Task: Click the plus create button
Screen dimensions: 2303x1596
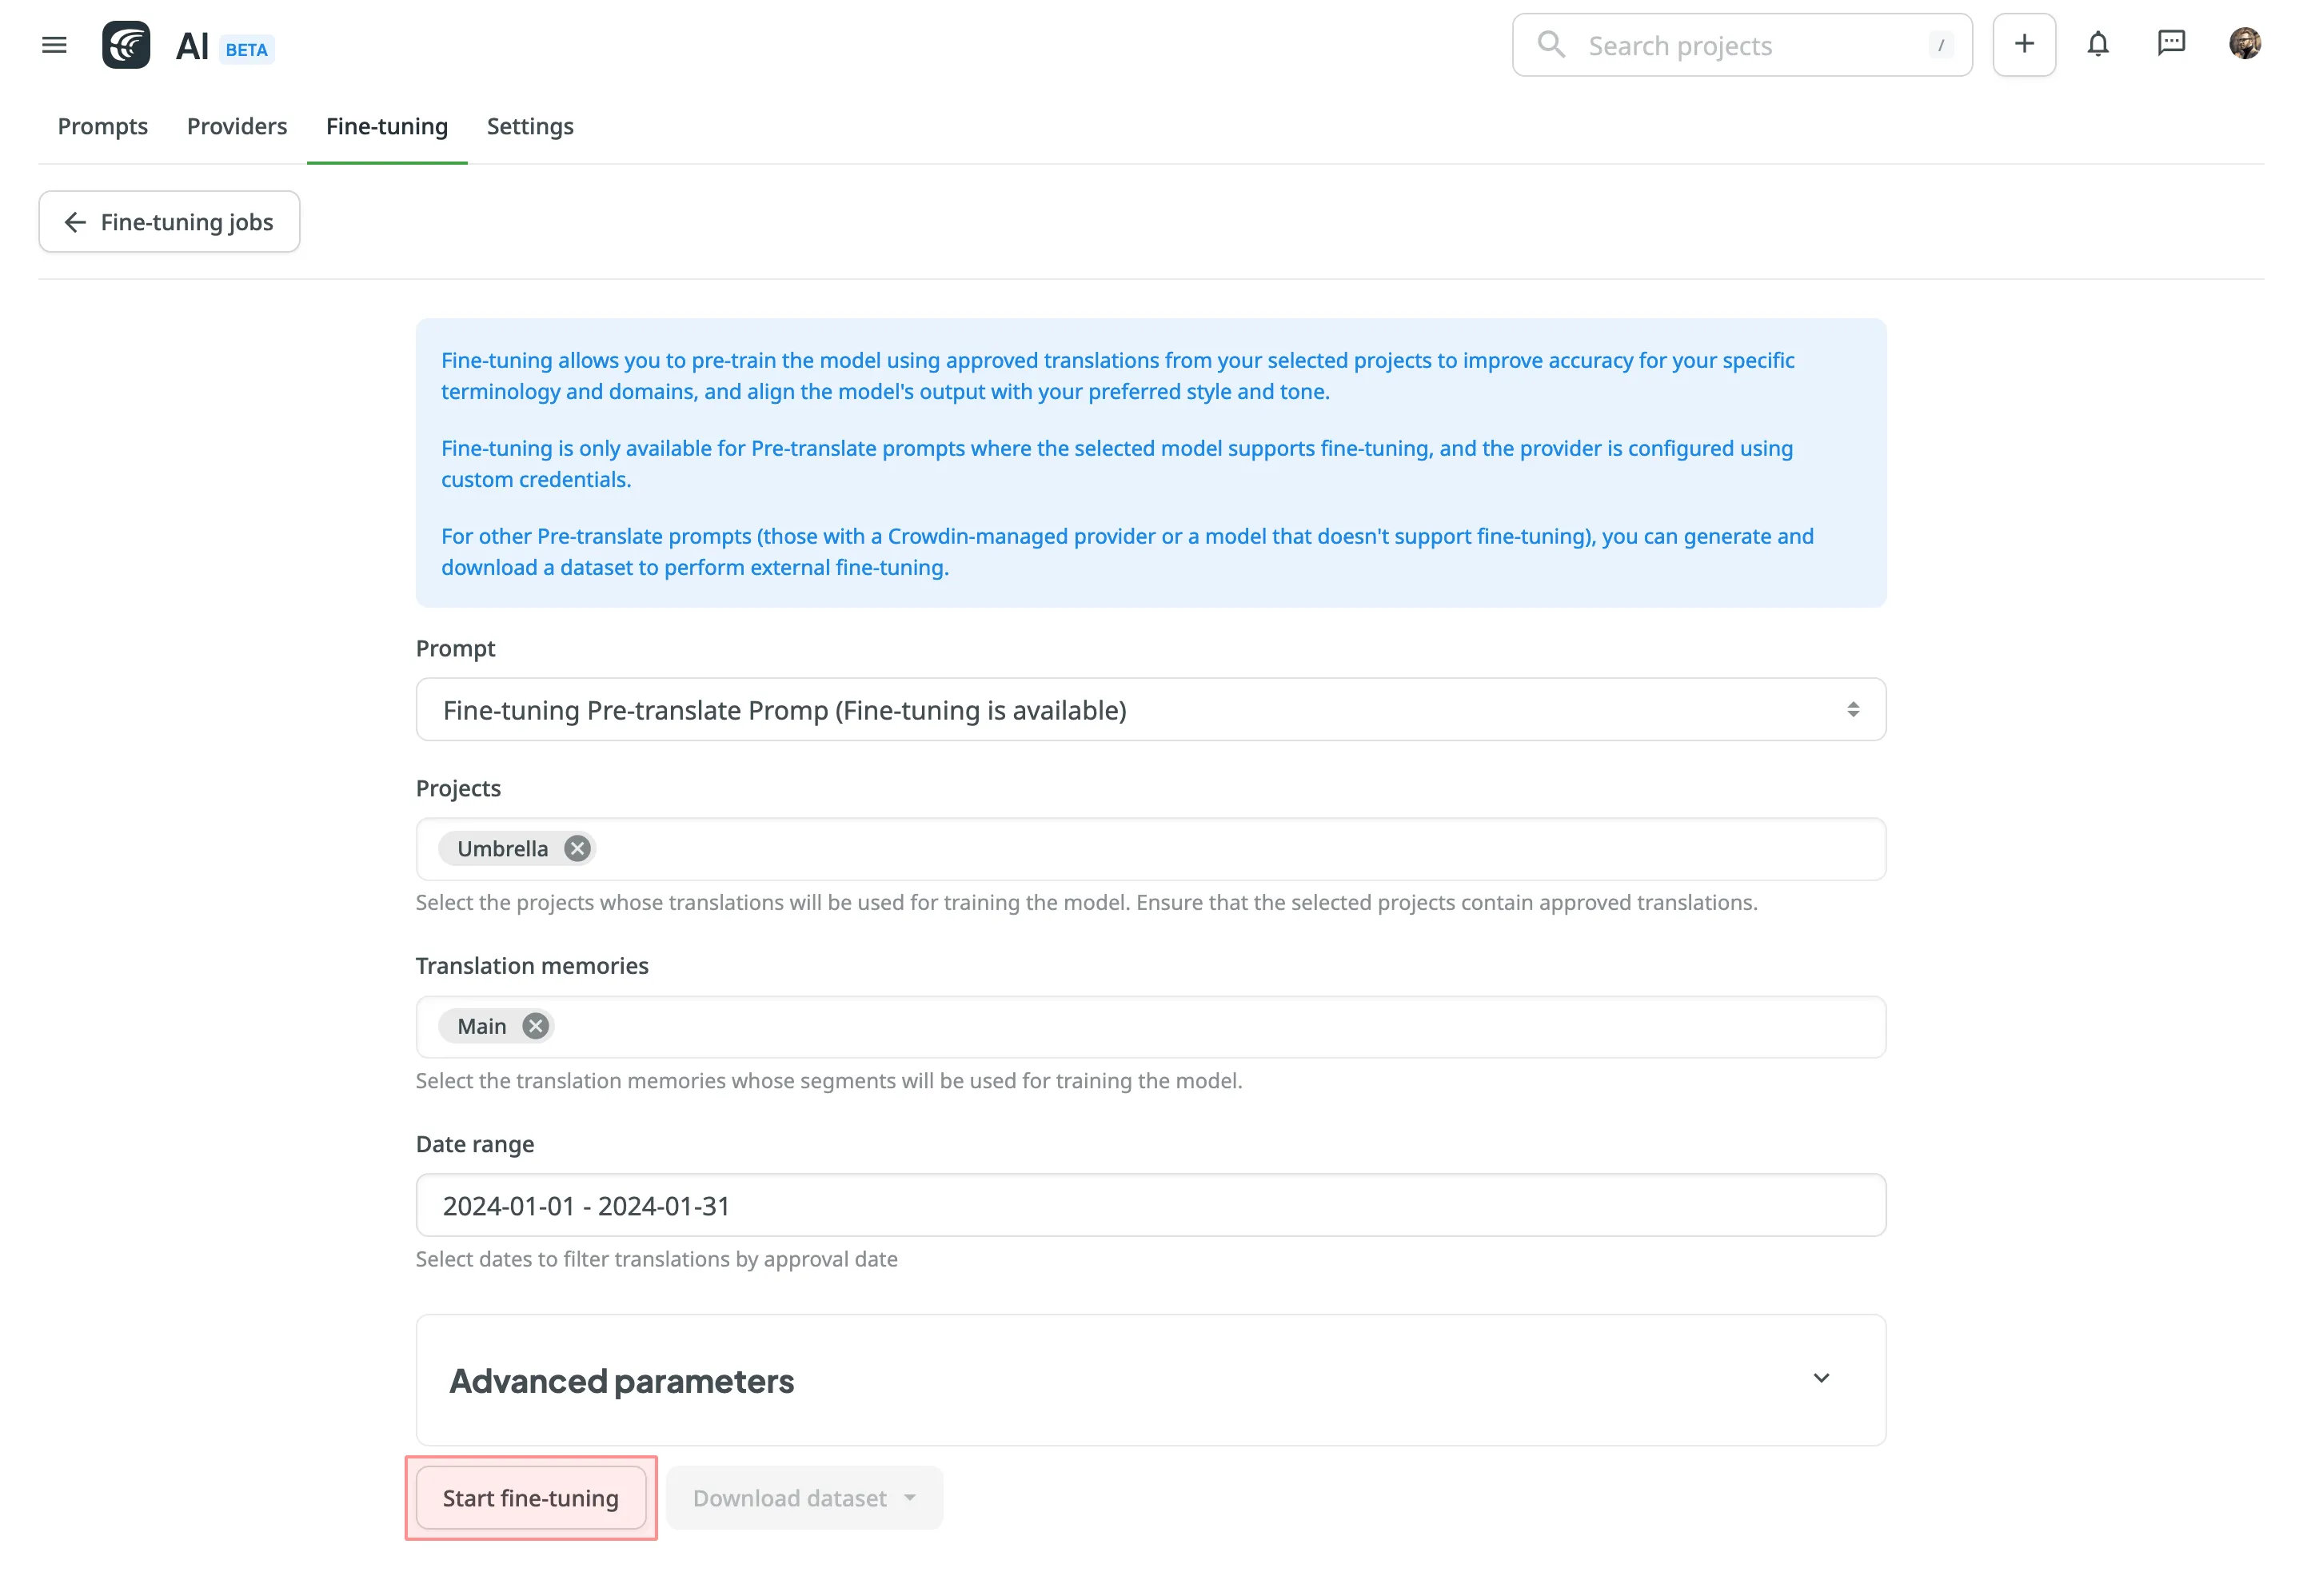Action: [x=2023, y=44]
